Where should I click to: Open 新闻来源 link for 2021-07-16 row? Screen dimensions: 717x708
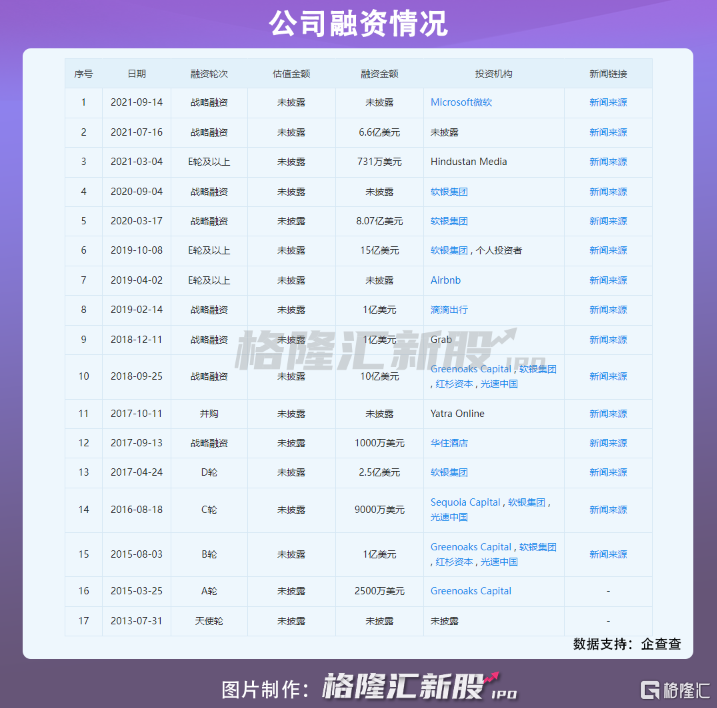click(x=608, y=132)
